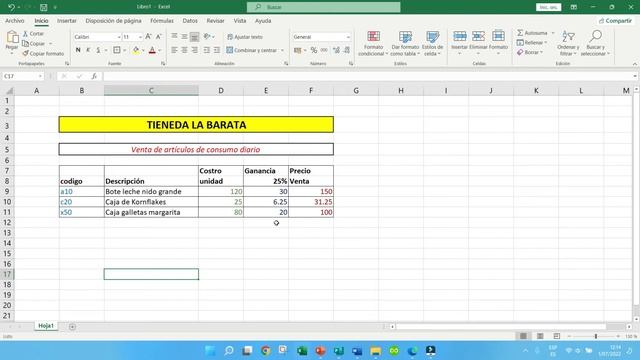Open Formato condicional menu
Screen dimensions: 640x360
point(373,43)
